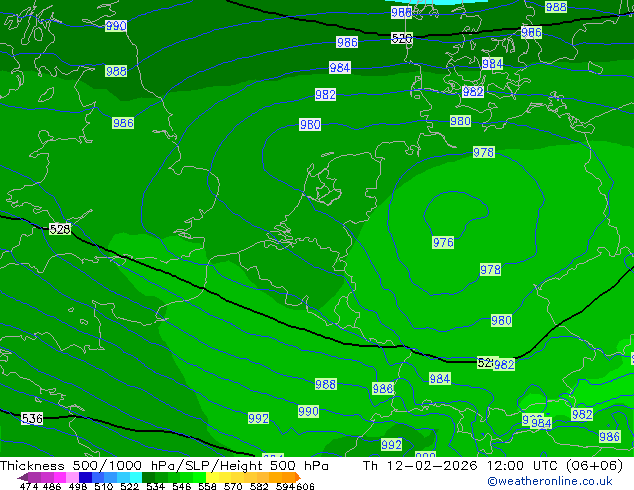Click the 976 isobar label at the low centre

pos(443,243)
